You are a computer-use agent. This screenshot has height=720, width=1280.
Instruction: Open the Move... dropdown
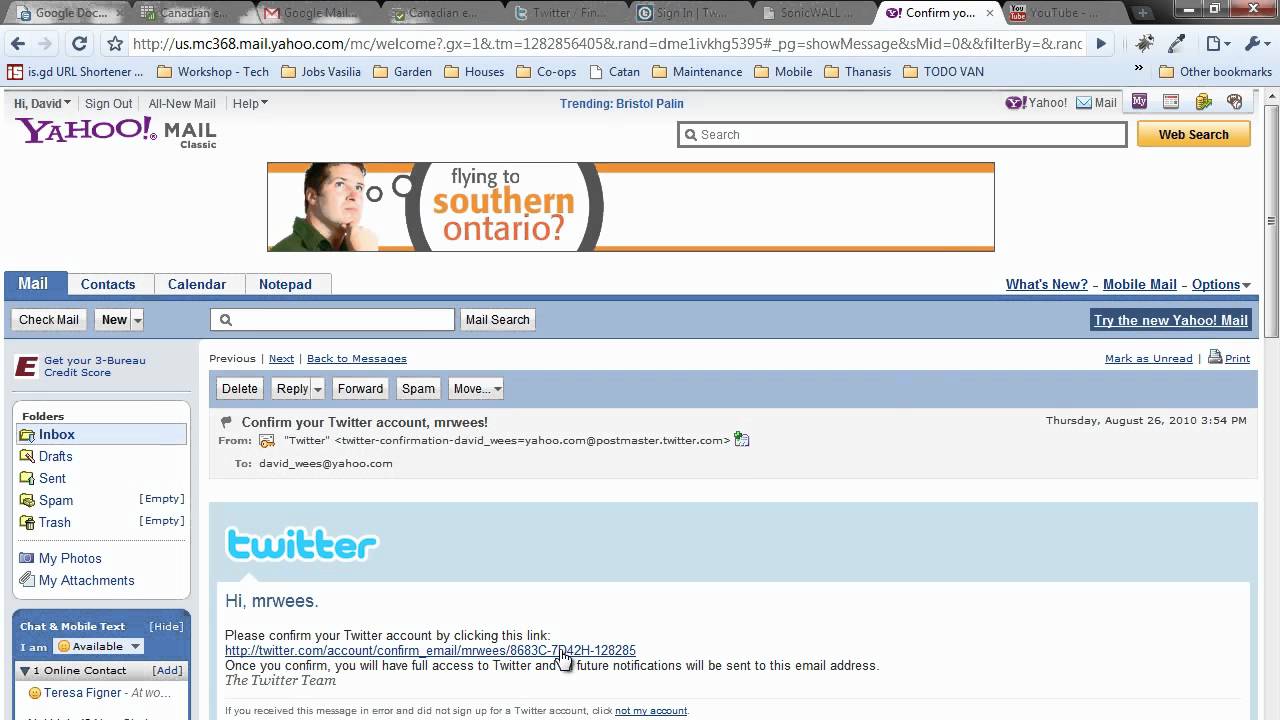click(x=475, y=389)
